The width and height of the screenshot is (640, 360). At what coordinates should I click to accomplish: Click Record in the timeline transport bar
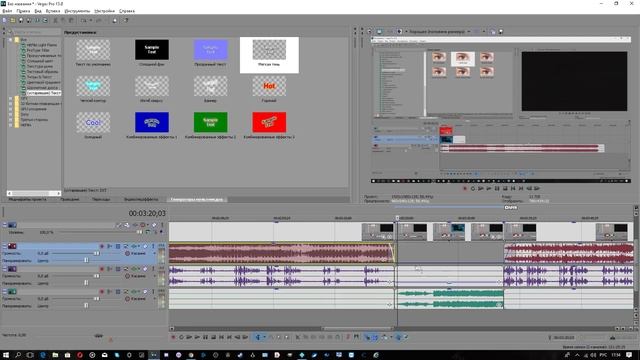coord(173,337)
